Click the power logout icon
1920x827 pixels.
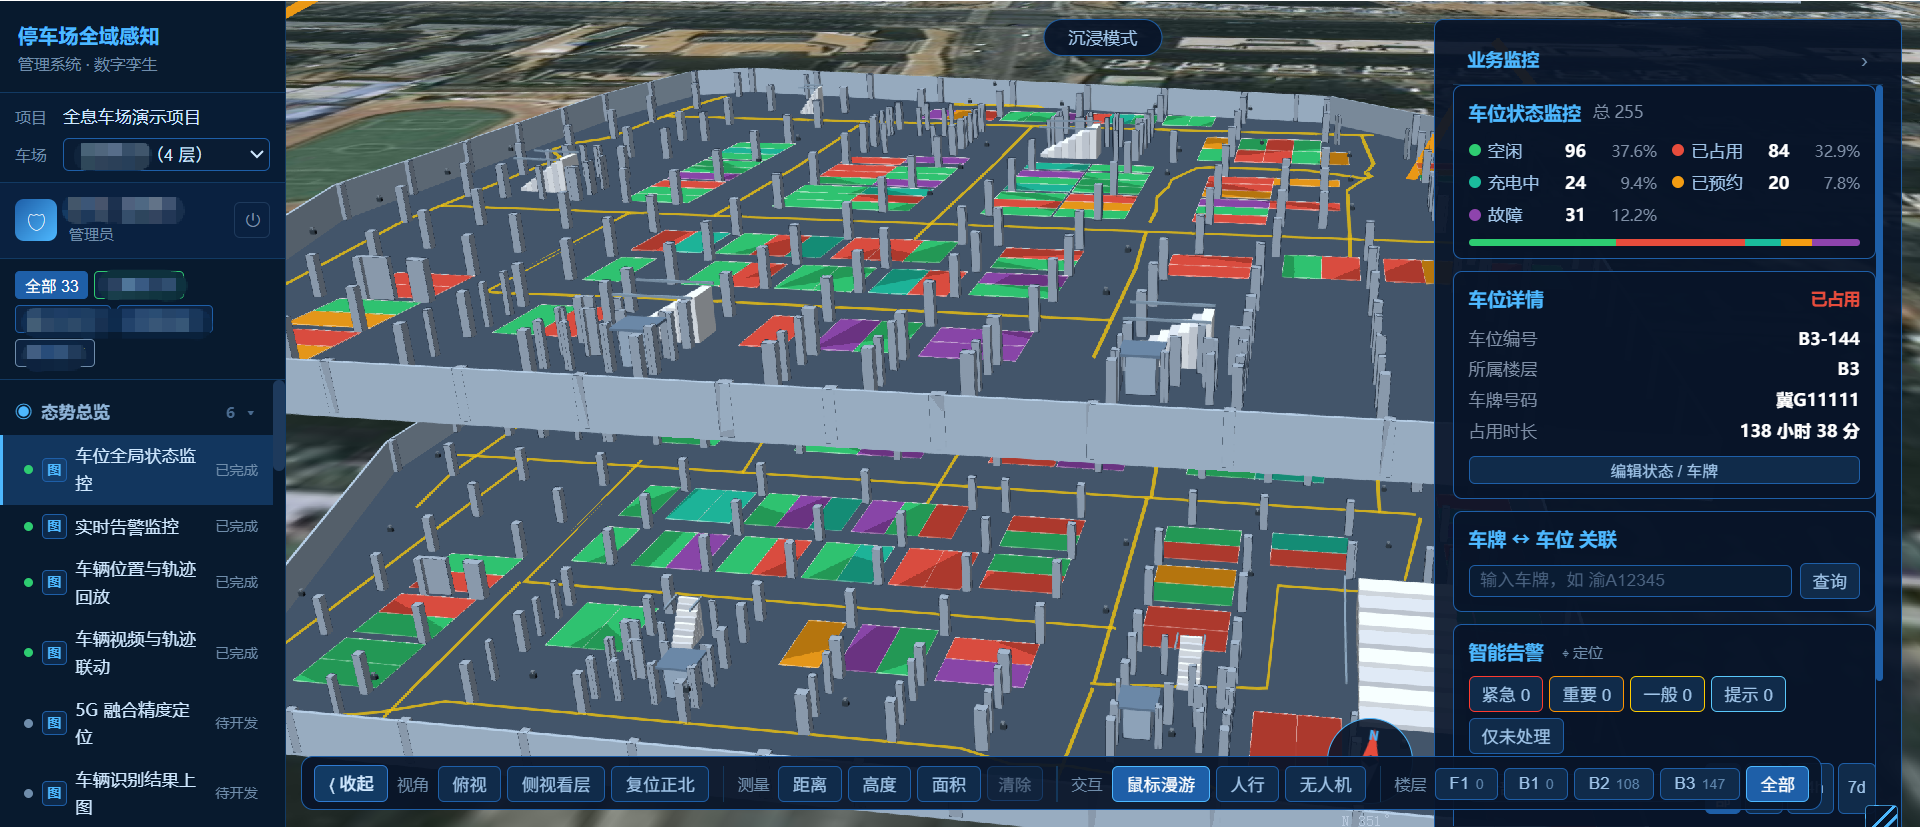pos(252,220)
